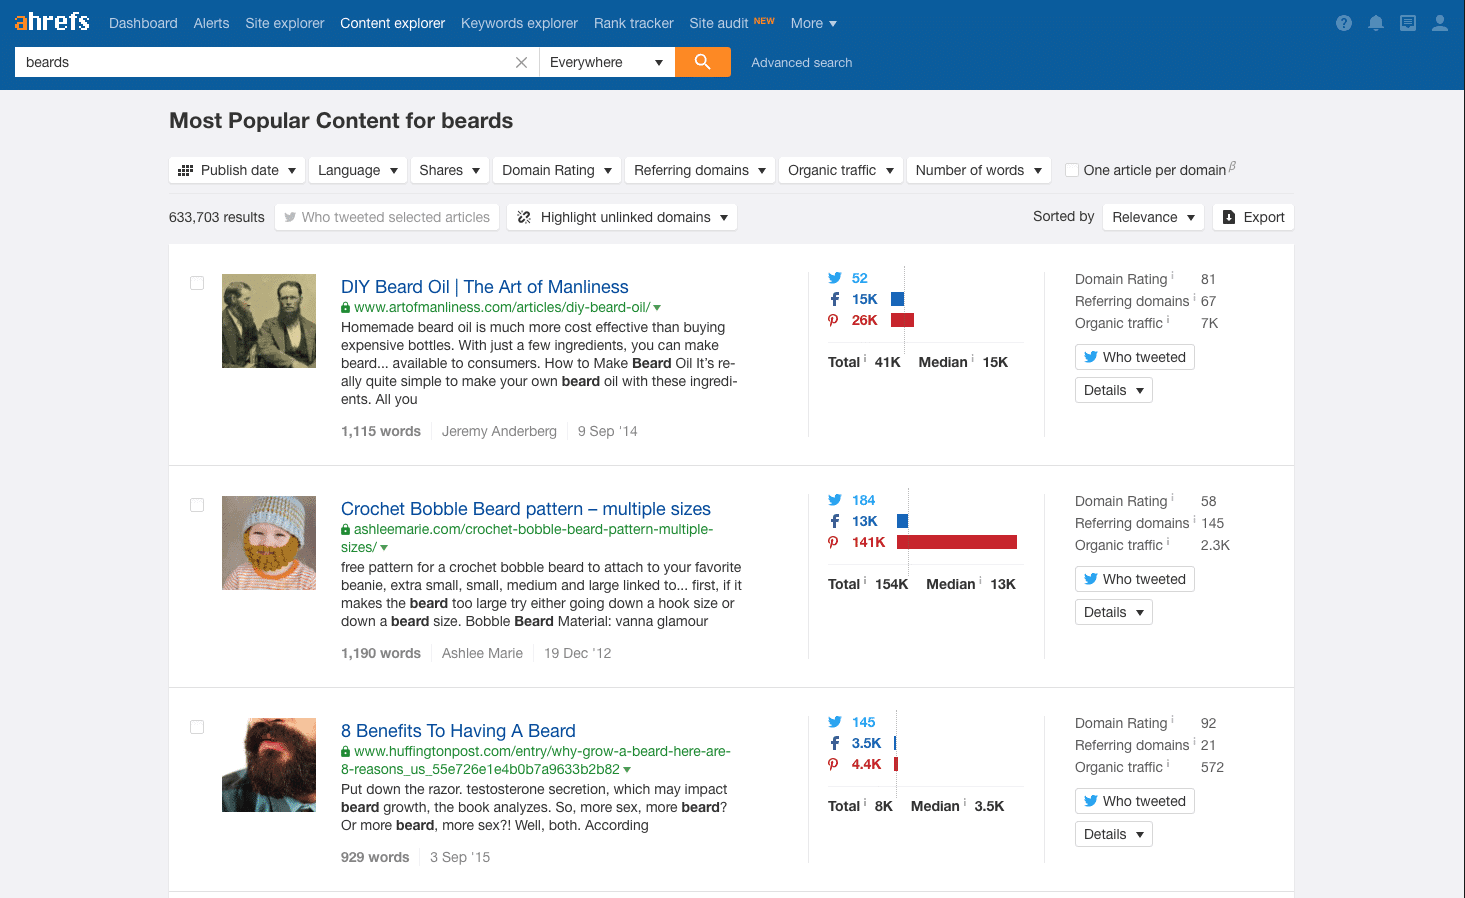Viewport: 1465px width, 898px height.
Task: Click Who tweeted for DIY Beard Oil
Action: click(1134, 357)
